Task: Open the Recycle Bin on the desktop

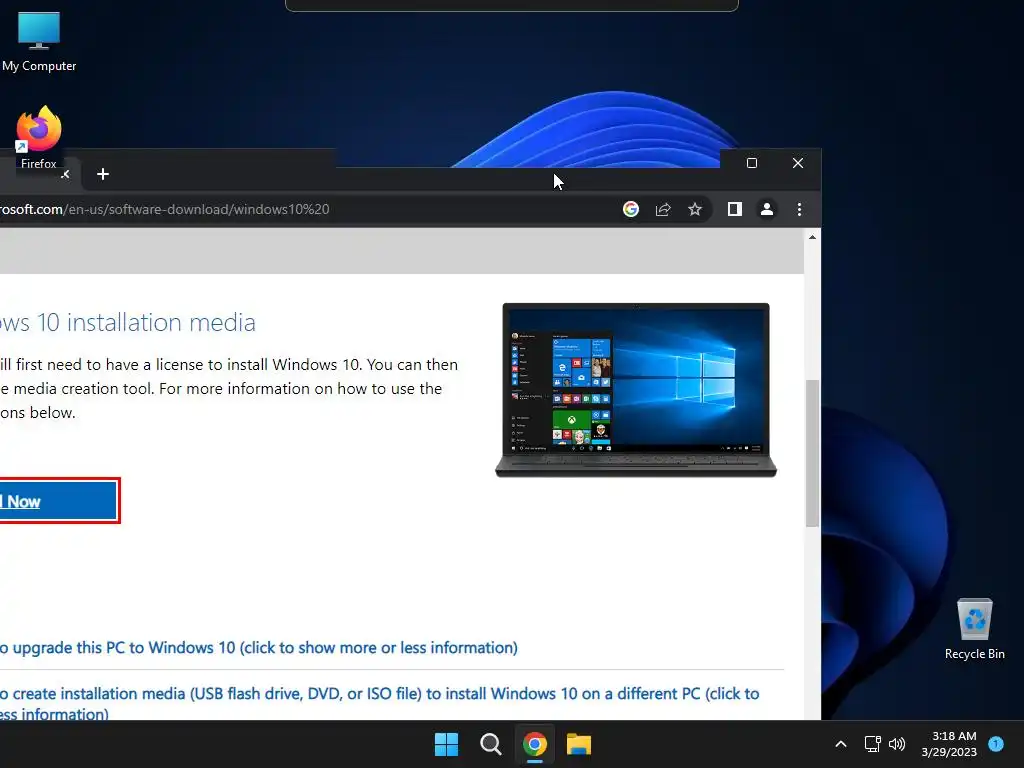Action: (974, 629)
